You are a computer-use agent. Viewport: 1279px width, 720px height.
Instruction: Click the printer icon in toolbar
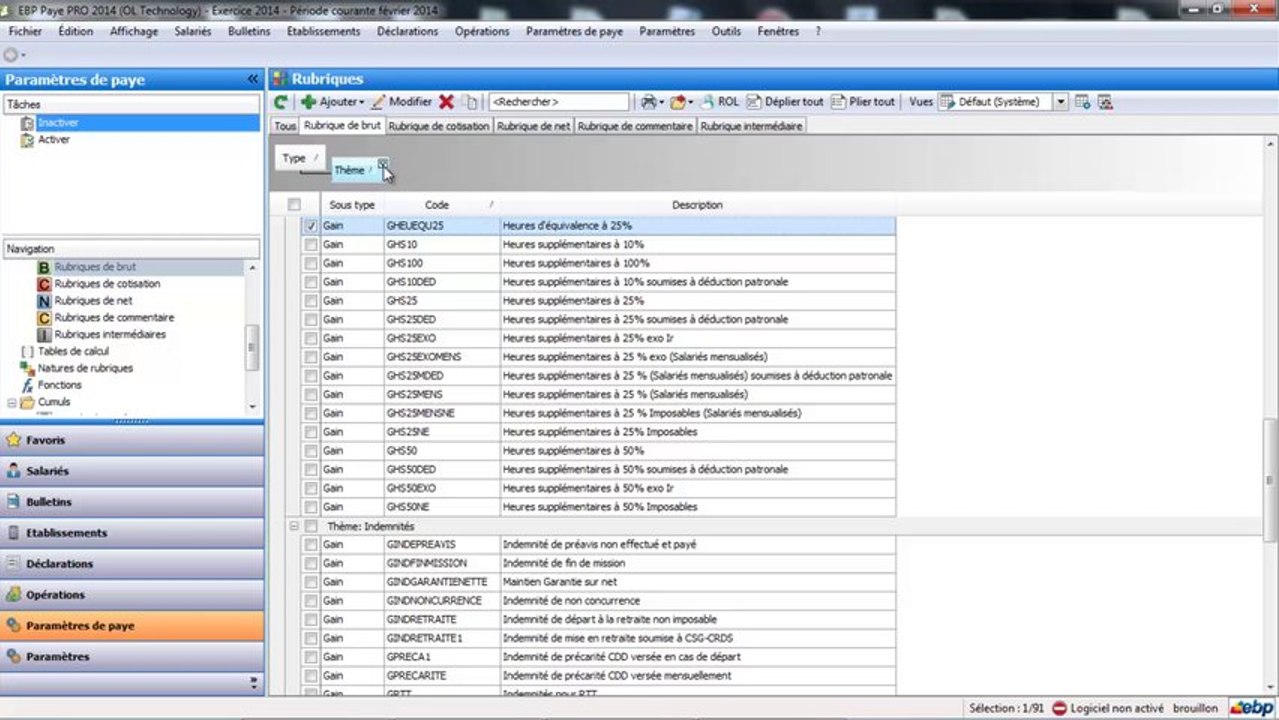coord(649,102)
